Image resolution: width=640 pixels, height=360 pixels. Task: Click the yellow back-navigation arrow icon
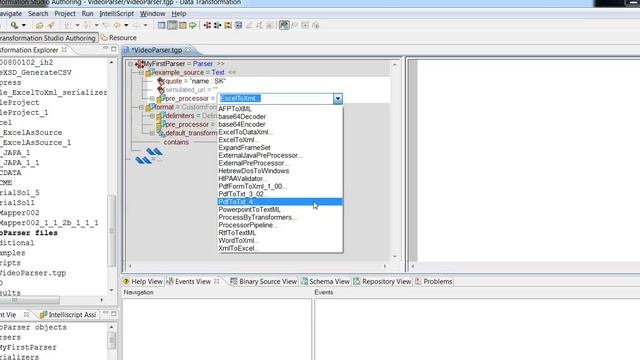(117, 25)
